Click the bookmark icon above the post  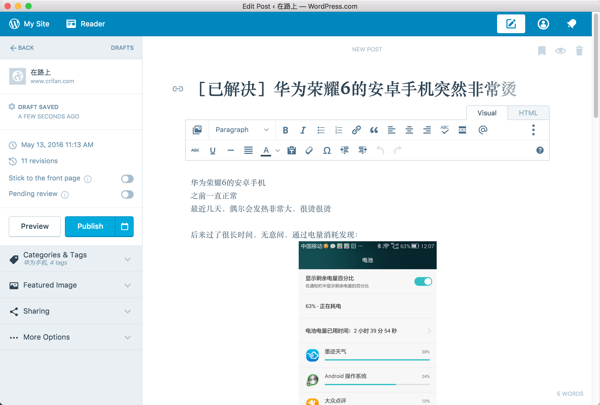541,51
